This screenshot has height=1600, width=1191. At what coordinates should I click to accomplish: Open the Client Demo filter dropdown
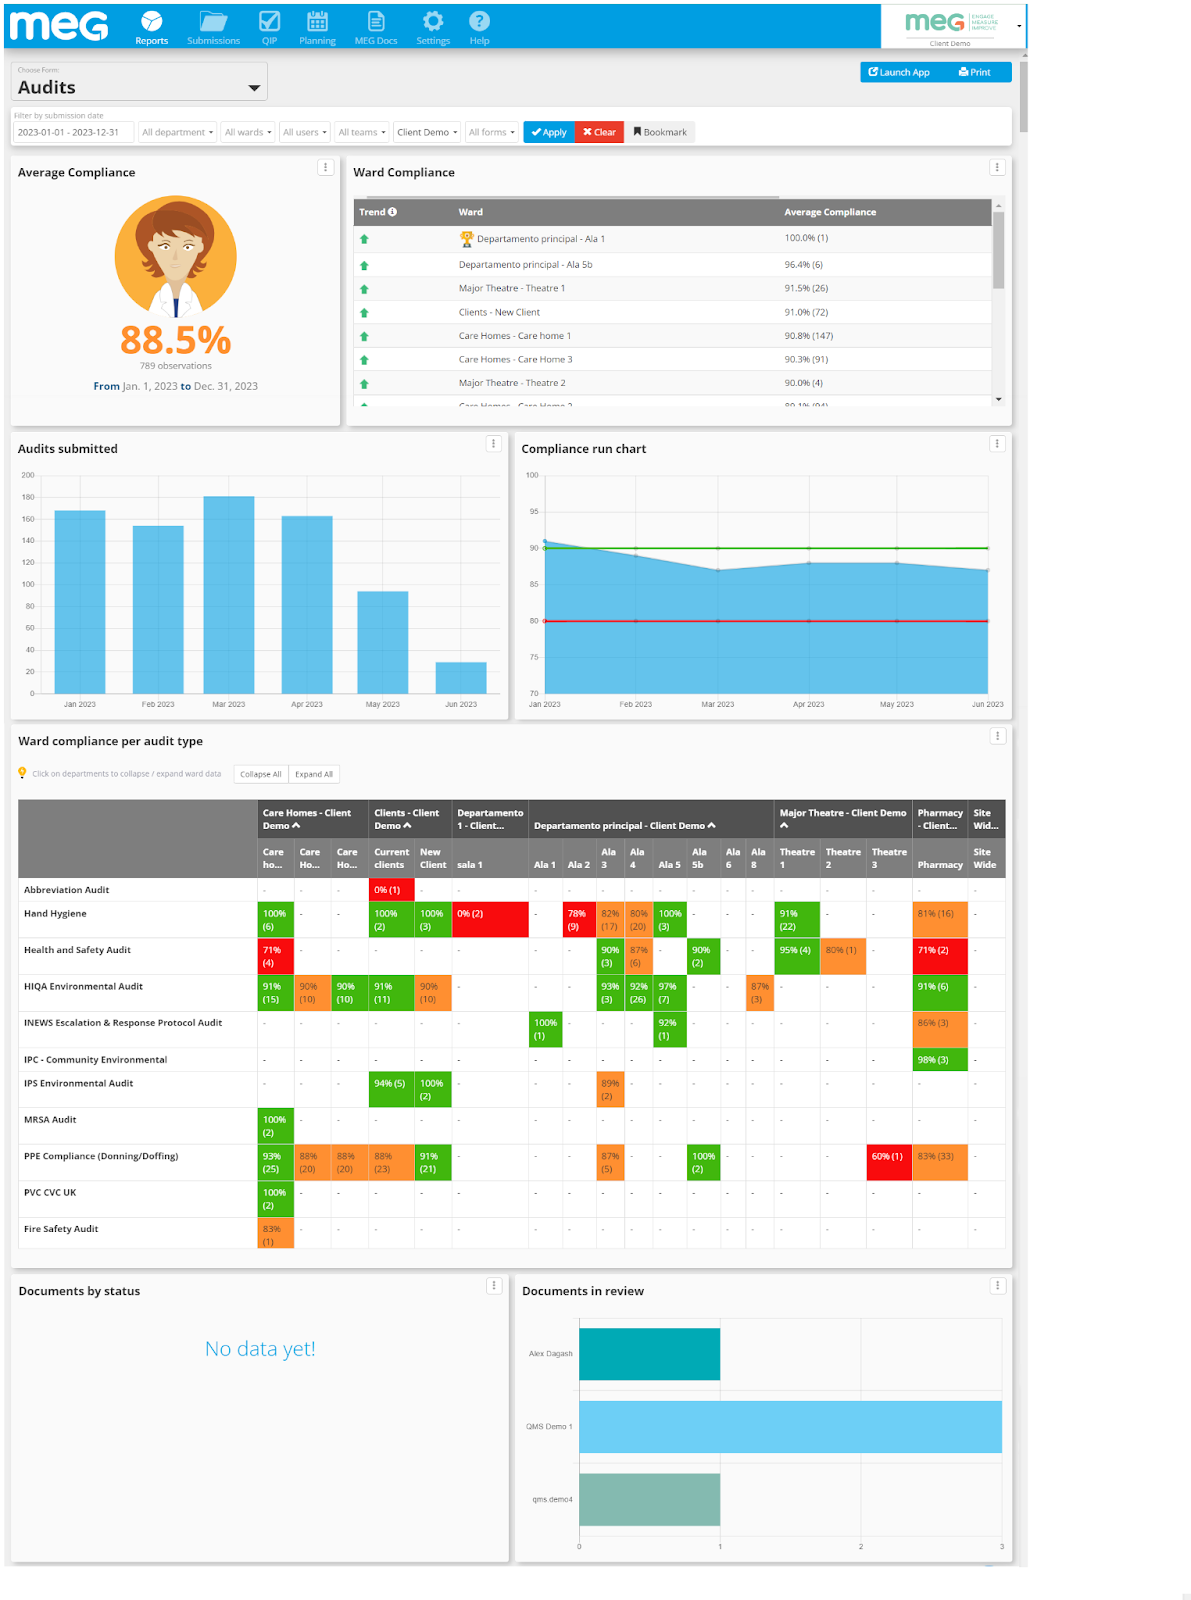pos(427,132)
